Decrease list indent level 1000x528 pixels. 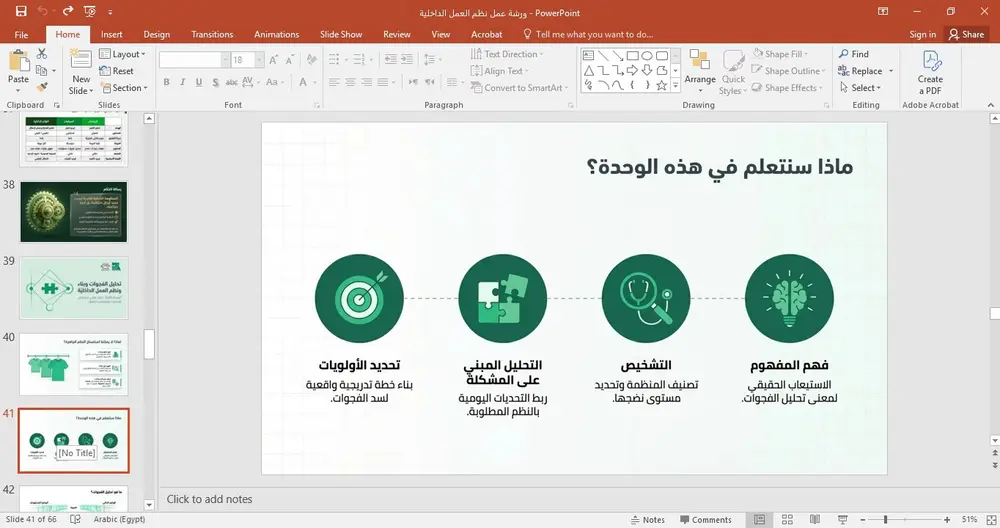(x=390, y=59)
